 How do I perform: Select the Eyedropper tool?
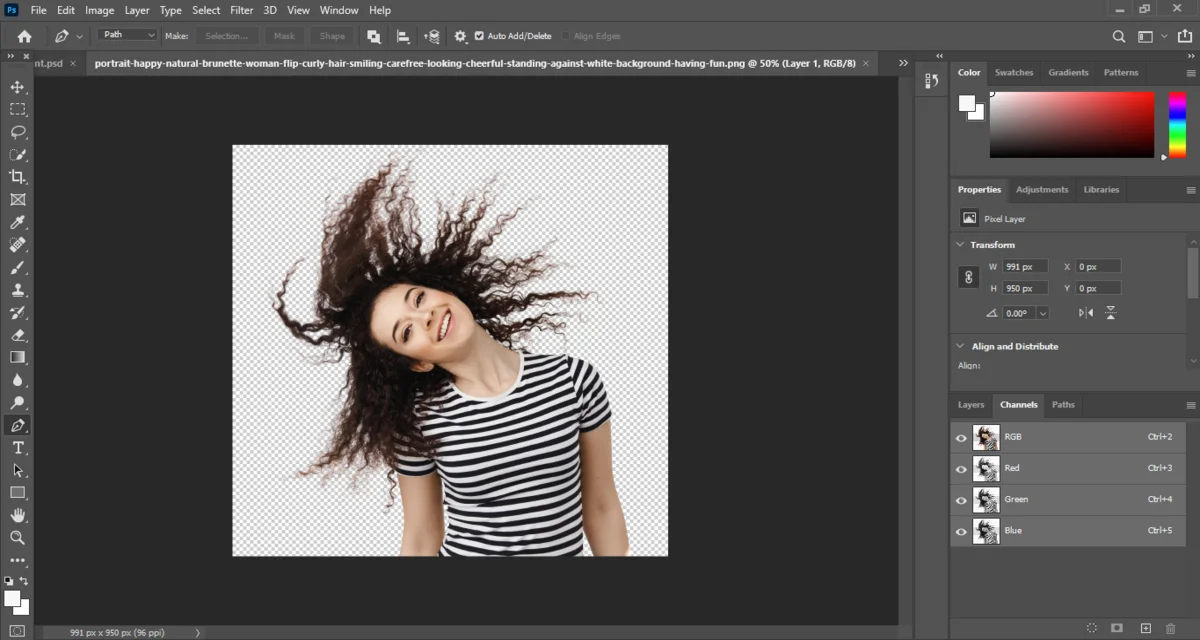pos(17,223)
